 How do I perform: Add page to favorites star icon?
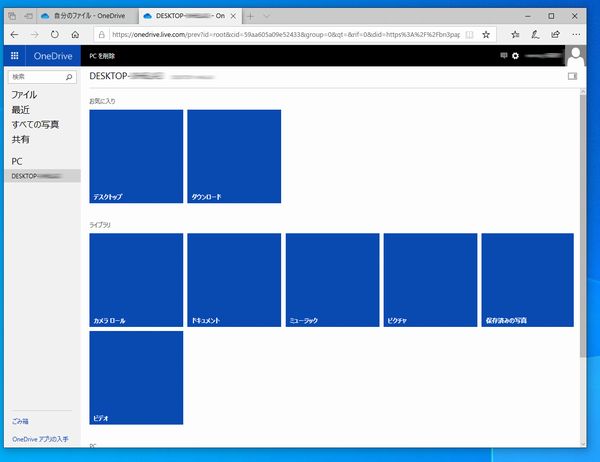click(486, 35)
